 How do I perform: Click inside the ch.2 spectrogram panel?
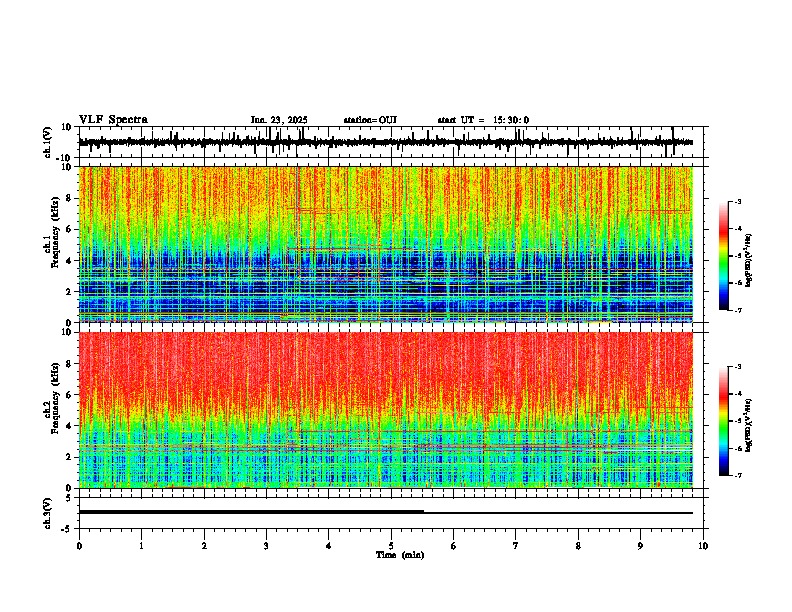coord(386,410)
